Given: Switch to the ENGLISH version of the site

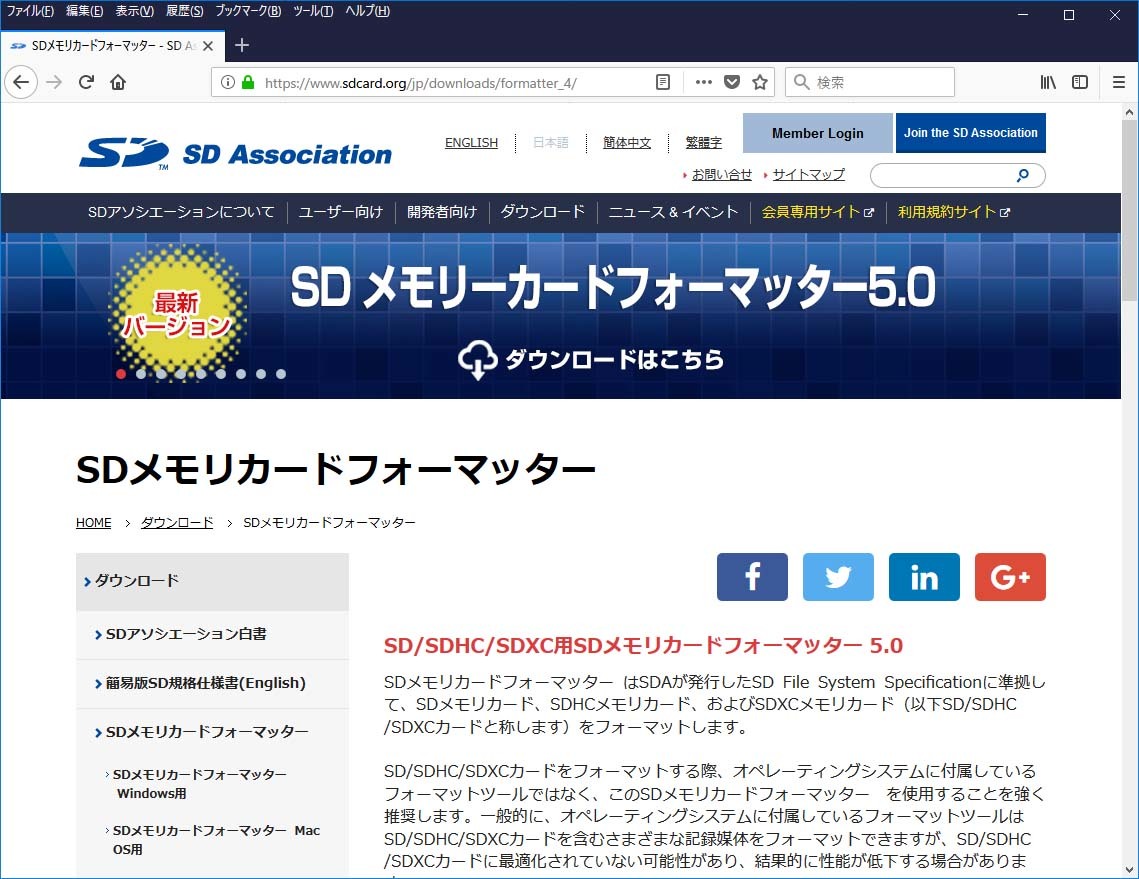Looking at the screenshot, I should (x=471, y=142).
